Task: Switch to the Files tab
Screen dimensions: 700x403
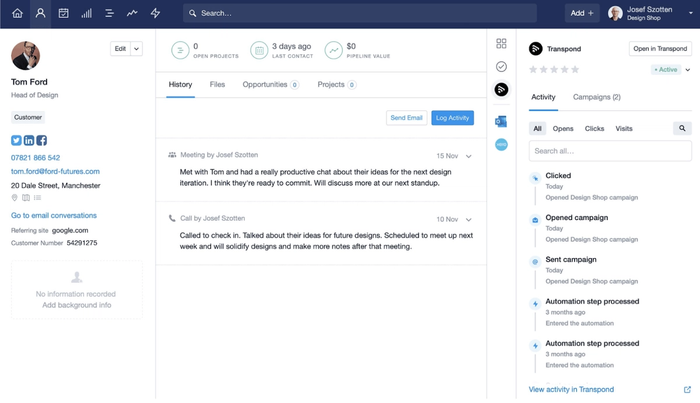Action: (x=217, y=85)
